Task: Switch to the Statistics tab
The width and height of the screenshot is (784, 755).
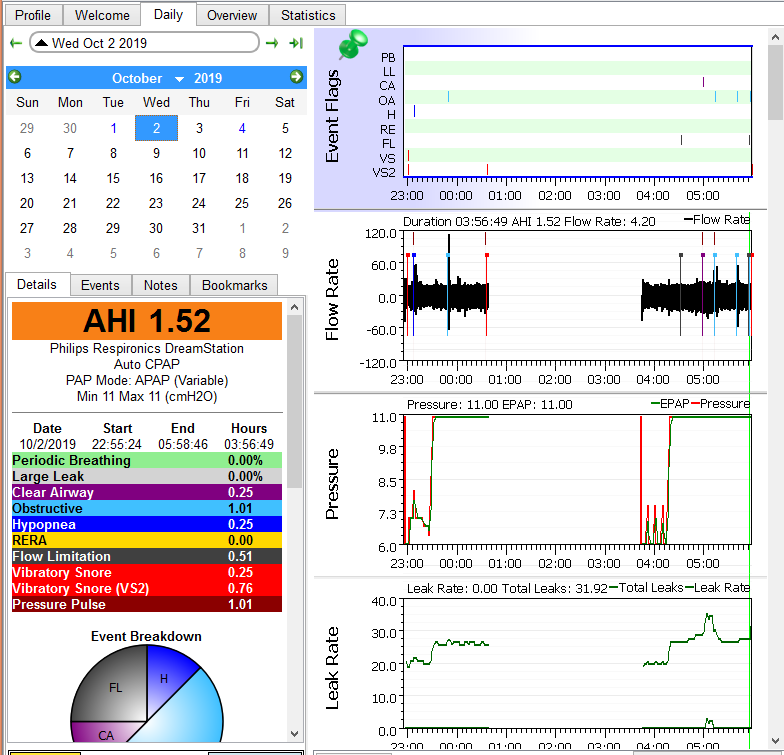Action: coord(308,15)
